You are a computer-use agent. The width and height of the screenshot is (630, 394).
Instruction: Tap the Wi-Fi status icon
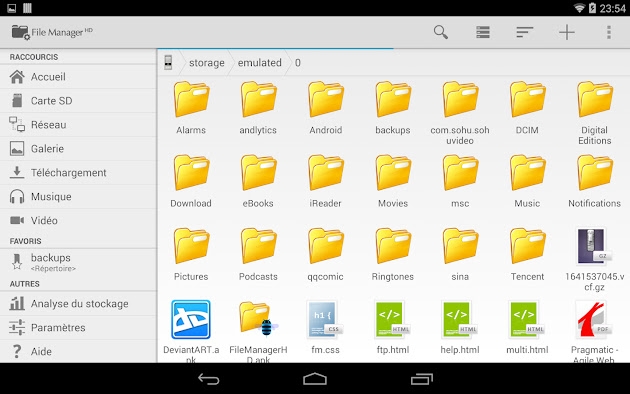579,8
